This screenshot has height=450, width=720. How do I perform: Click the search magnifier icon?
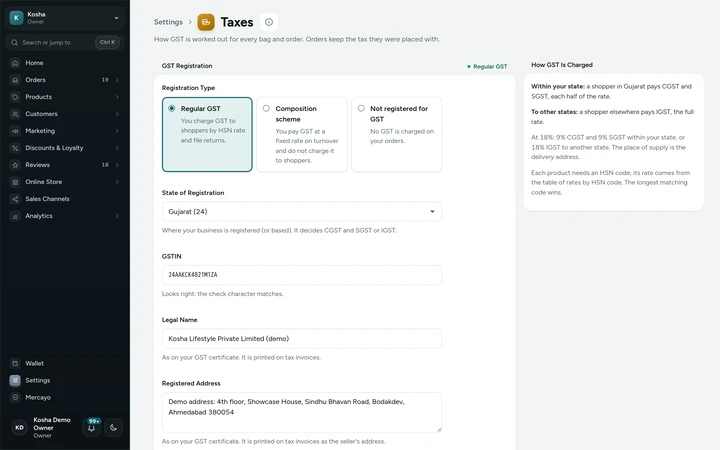click(15, 42)
